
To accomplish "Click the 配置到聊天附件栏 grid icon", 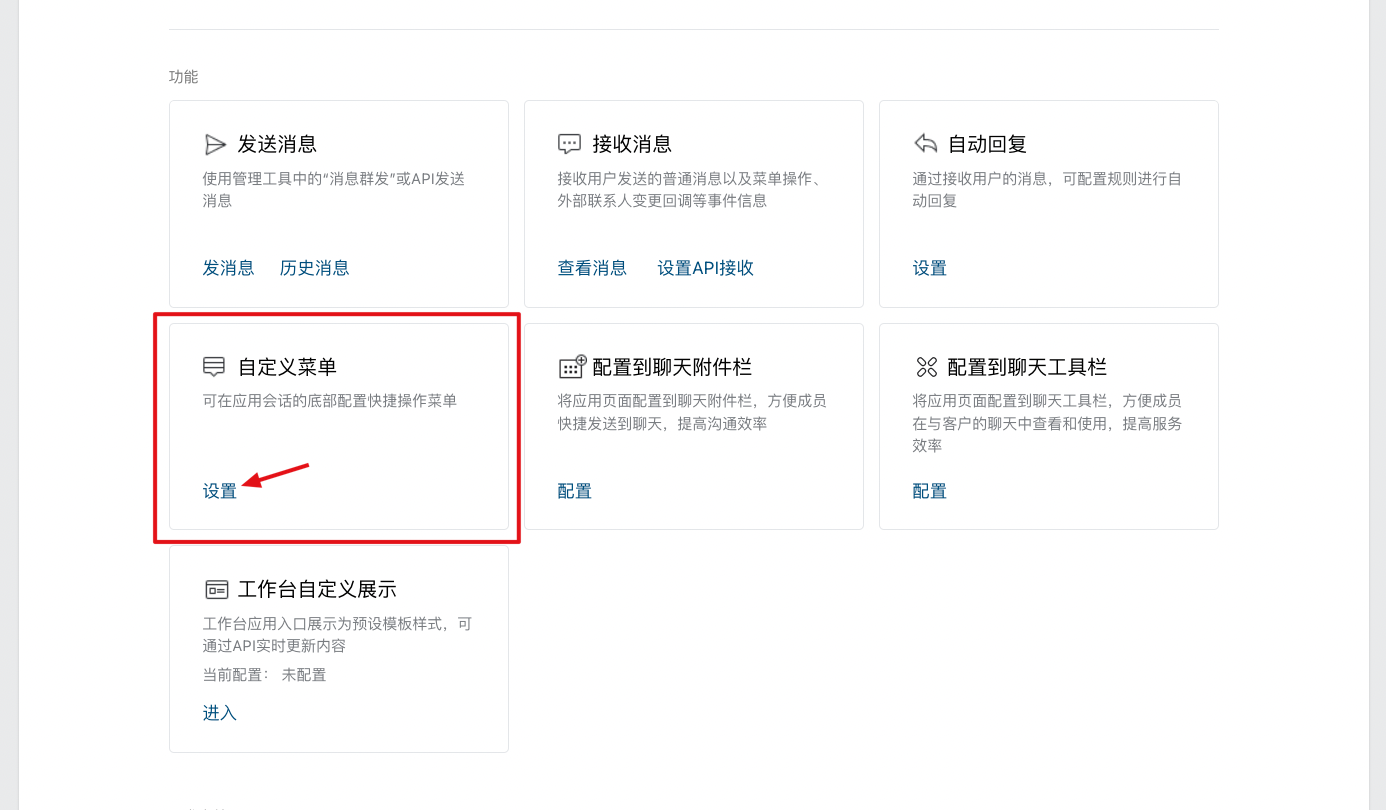I will (x=572, y=366).
